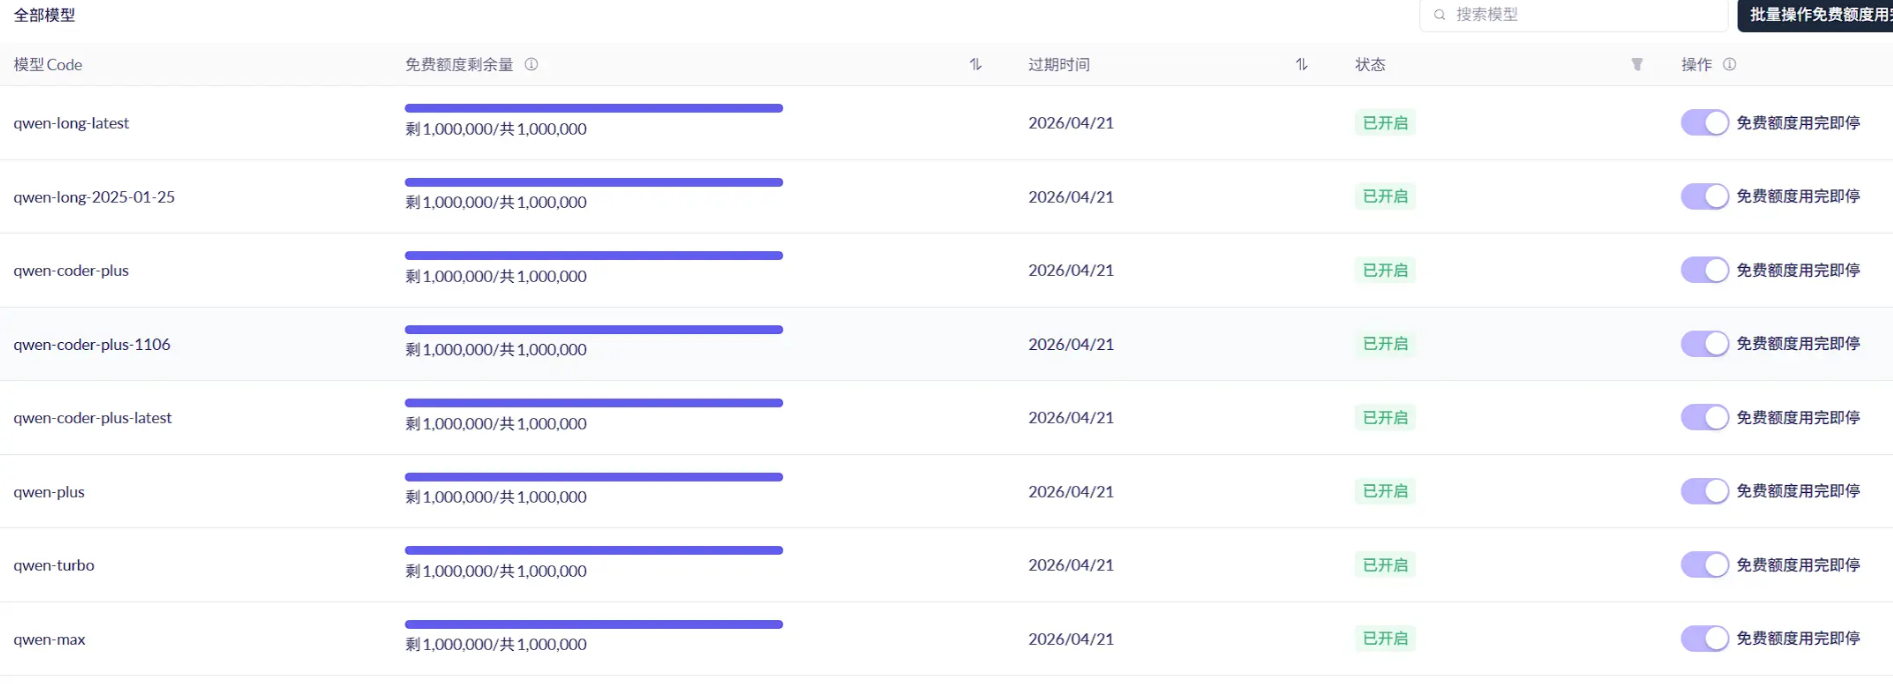Click model name qwen-turbo

(x=54, y=565)
